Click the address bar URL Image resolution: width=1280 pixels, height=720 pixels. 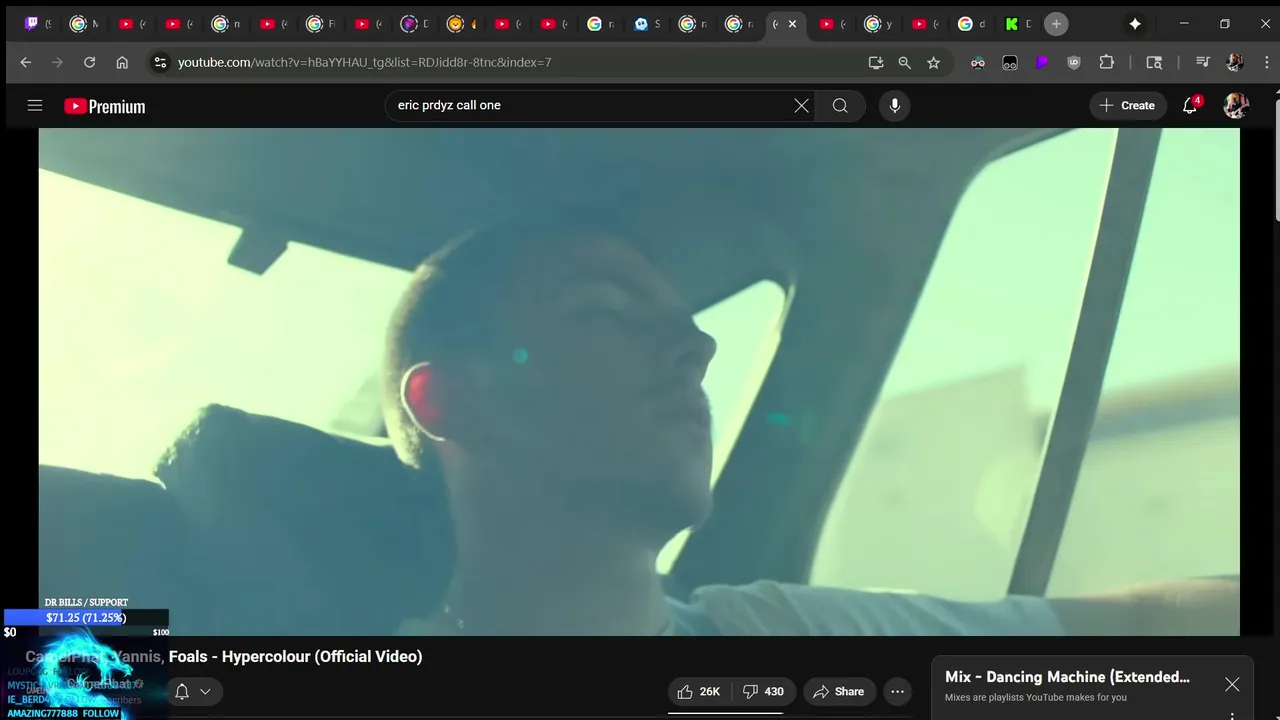pyautogui.click(x=365, y=62)
